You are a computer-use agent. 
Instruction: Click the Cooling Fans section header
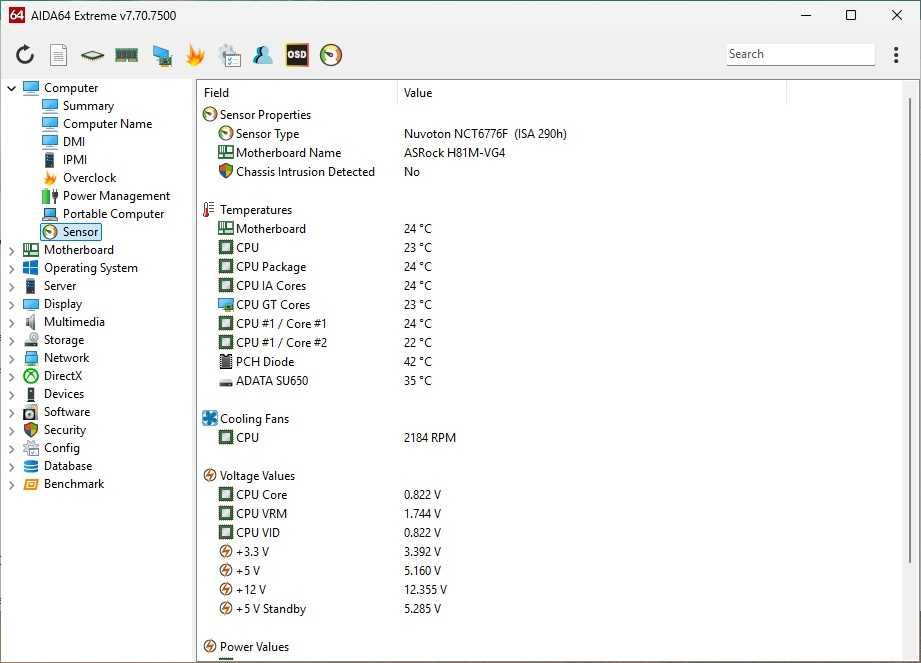point(246,419)
